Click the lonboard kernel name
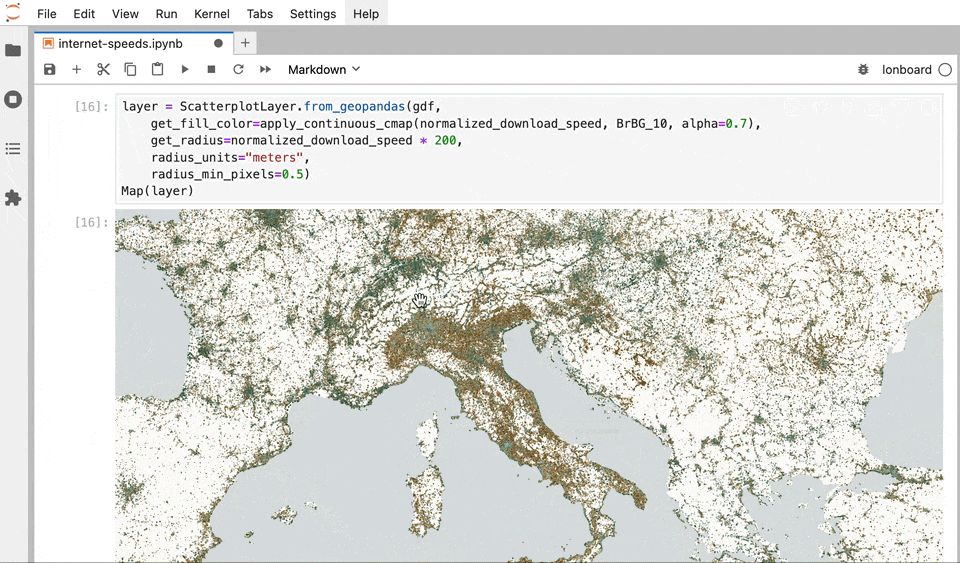 click(x=906, y=70)
